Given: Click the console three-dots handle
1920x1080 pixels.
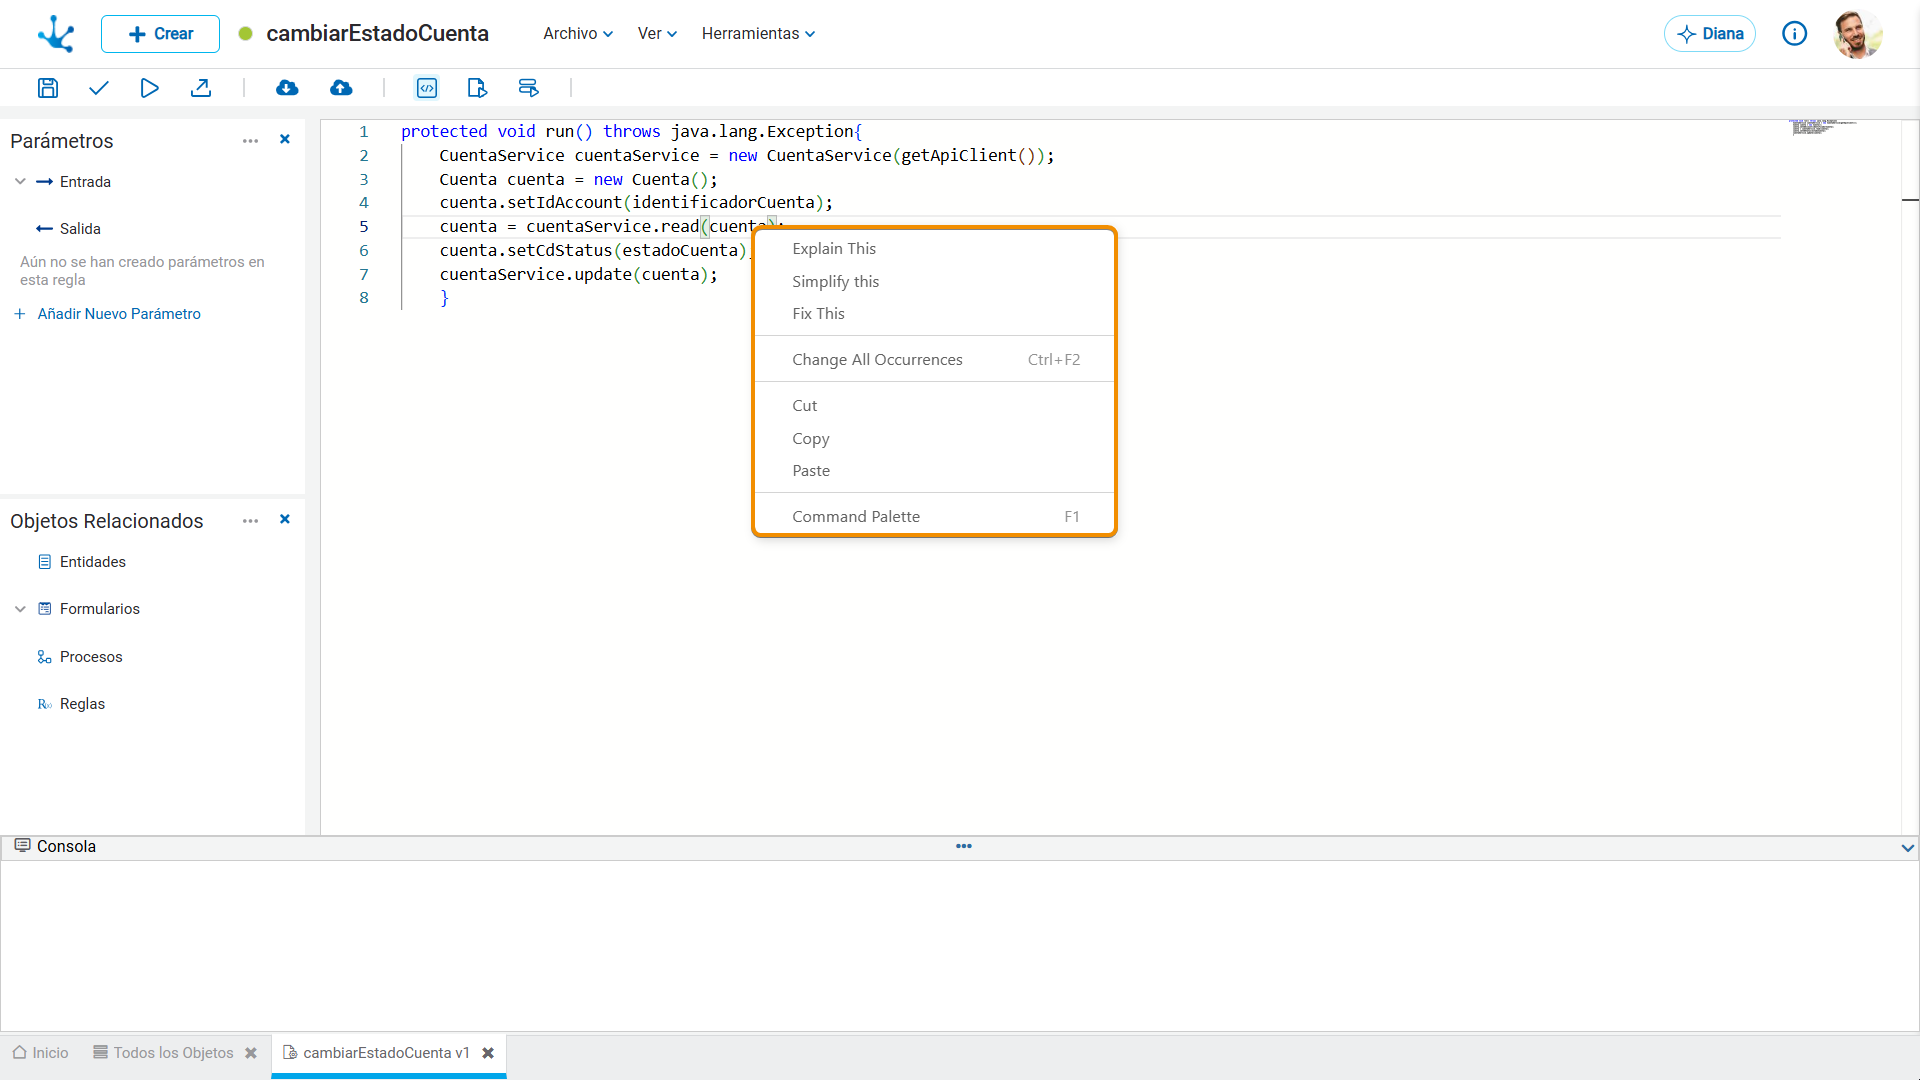Looking at the screenshot, I should pyautogui.click(x=964, y=846).
